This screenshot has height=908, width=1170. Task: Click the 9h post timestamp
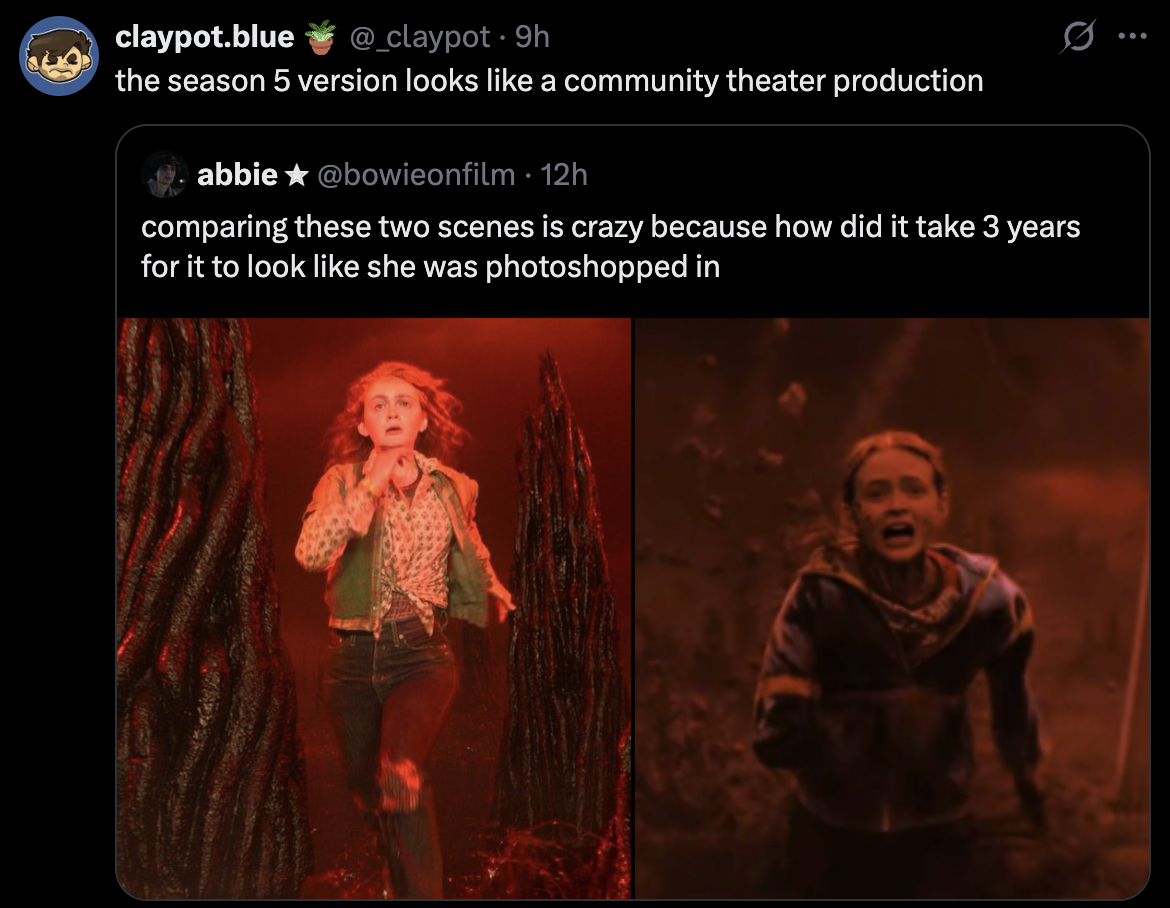(532, 37)
